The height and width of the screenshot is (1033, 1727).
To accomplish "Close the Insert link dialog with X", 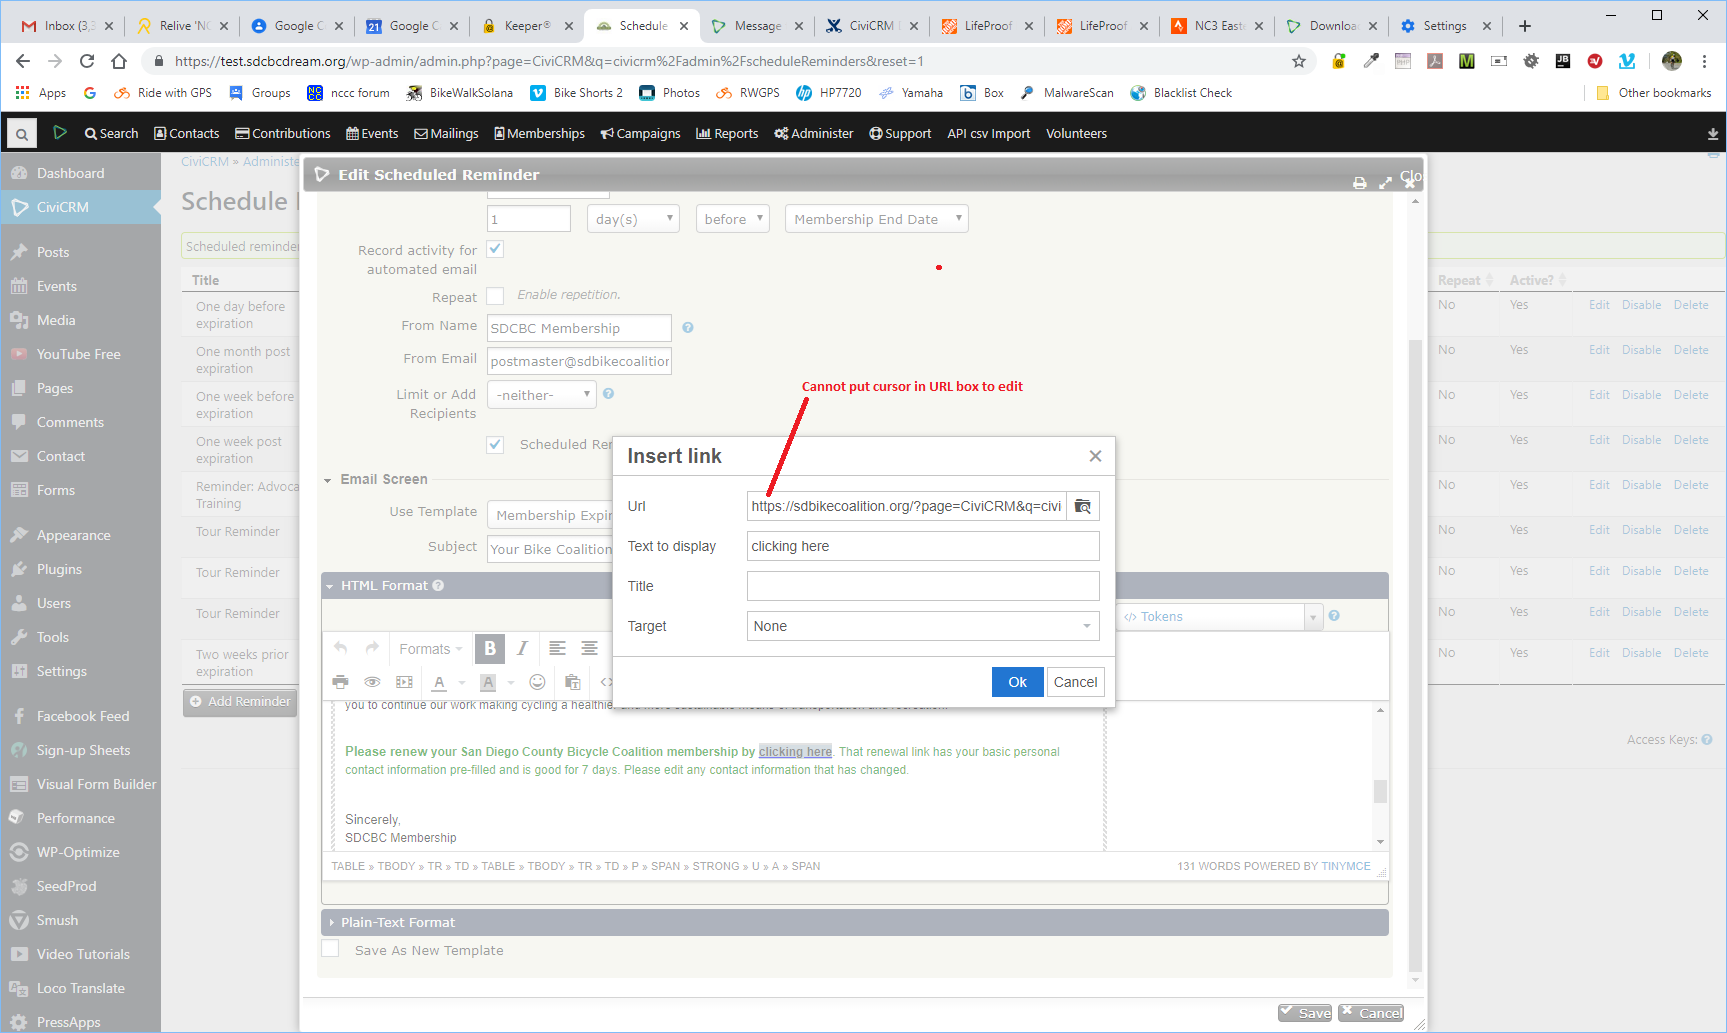I will [1095, 456].
